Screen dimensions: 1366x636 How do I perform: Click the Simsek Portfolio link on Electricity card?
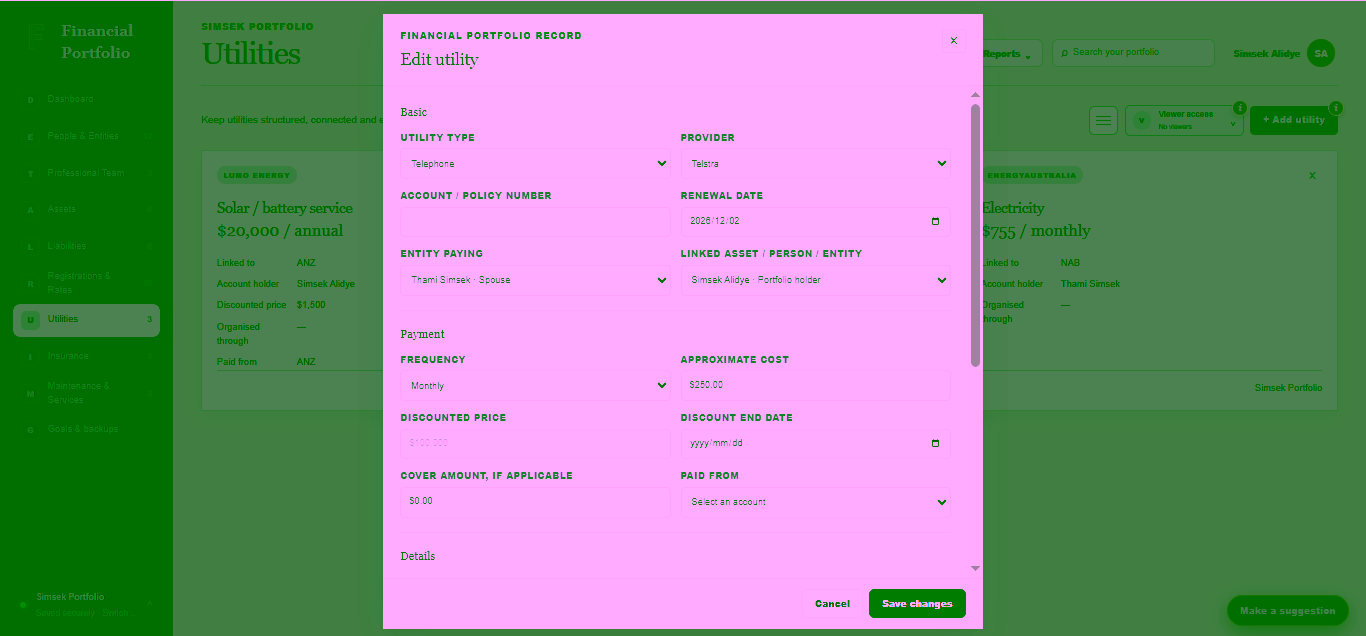[1288, 388]
